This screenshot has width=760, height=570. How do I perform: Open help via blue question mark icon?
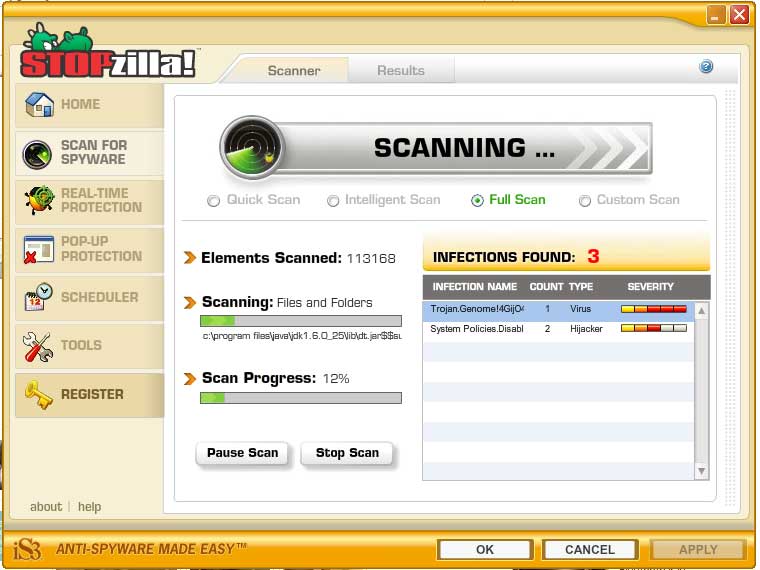[x=706, y=66]
